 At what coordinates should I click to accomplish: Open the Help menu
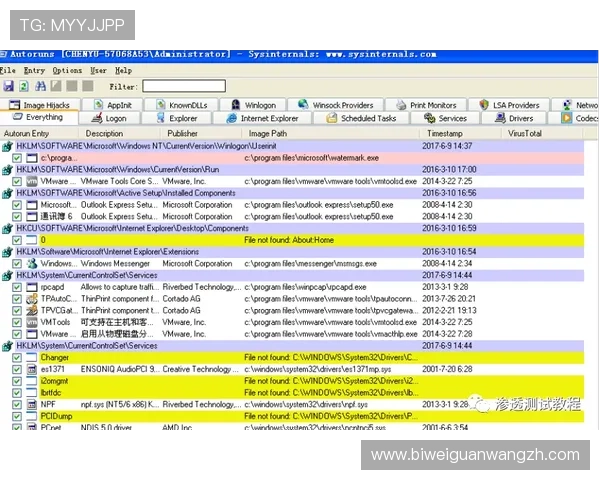point(124,70)
